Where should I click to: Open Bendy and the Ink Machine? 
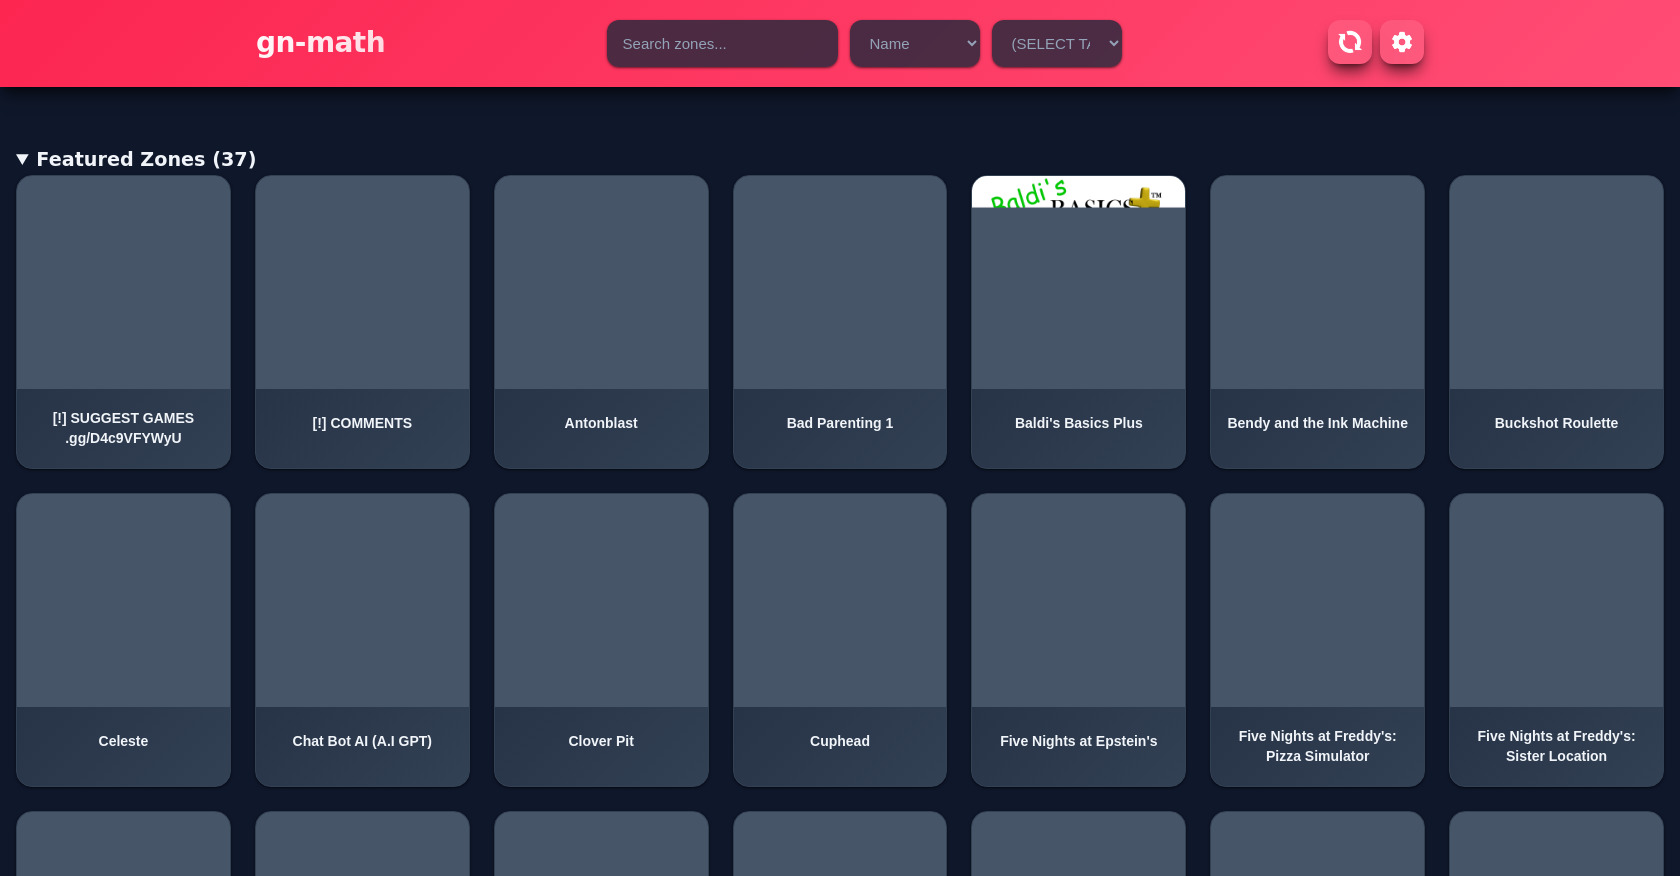click(1317, 322)
